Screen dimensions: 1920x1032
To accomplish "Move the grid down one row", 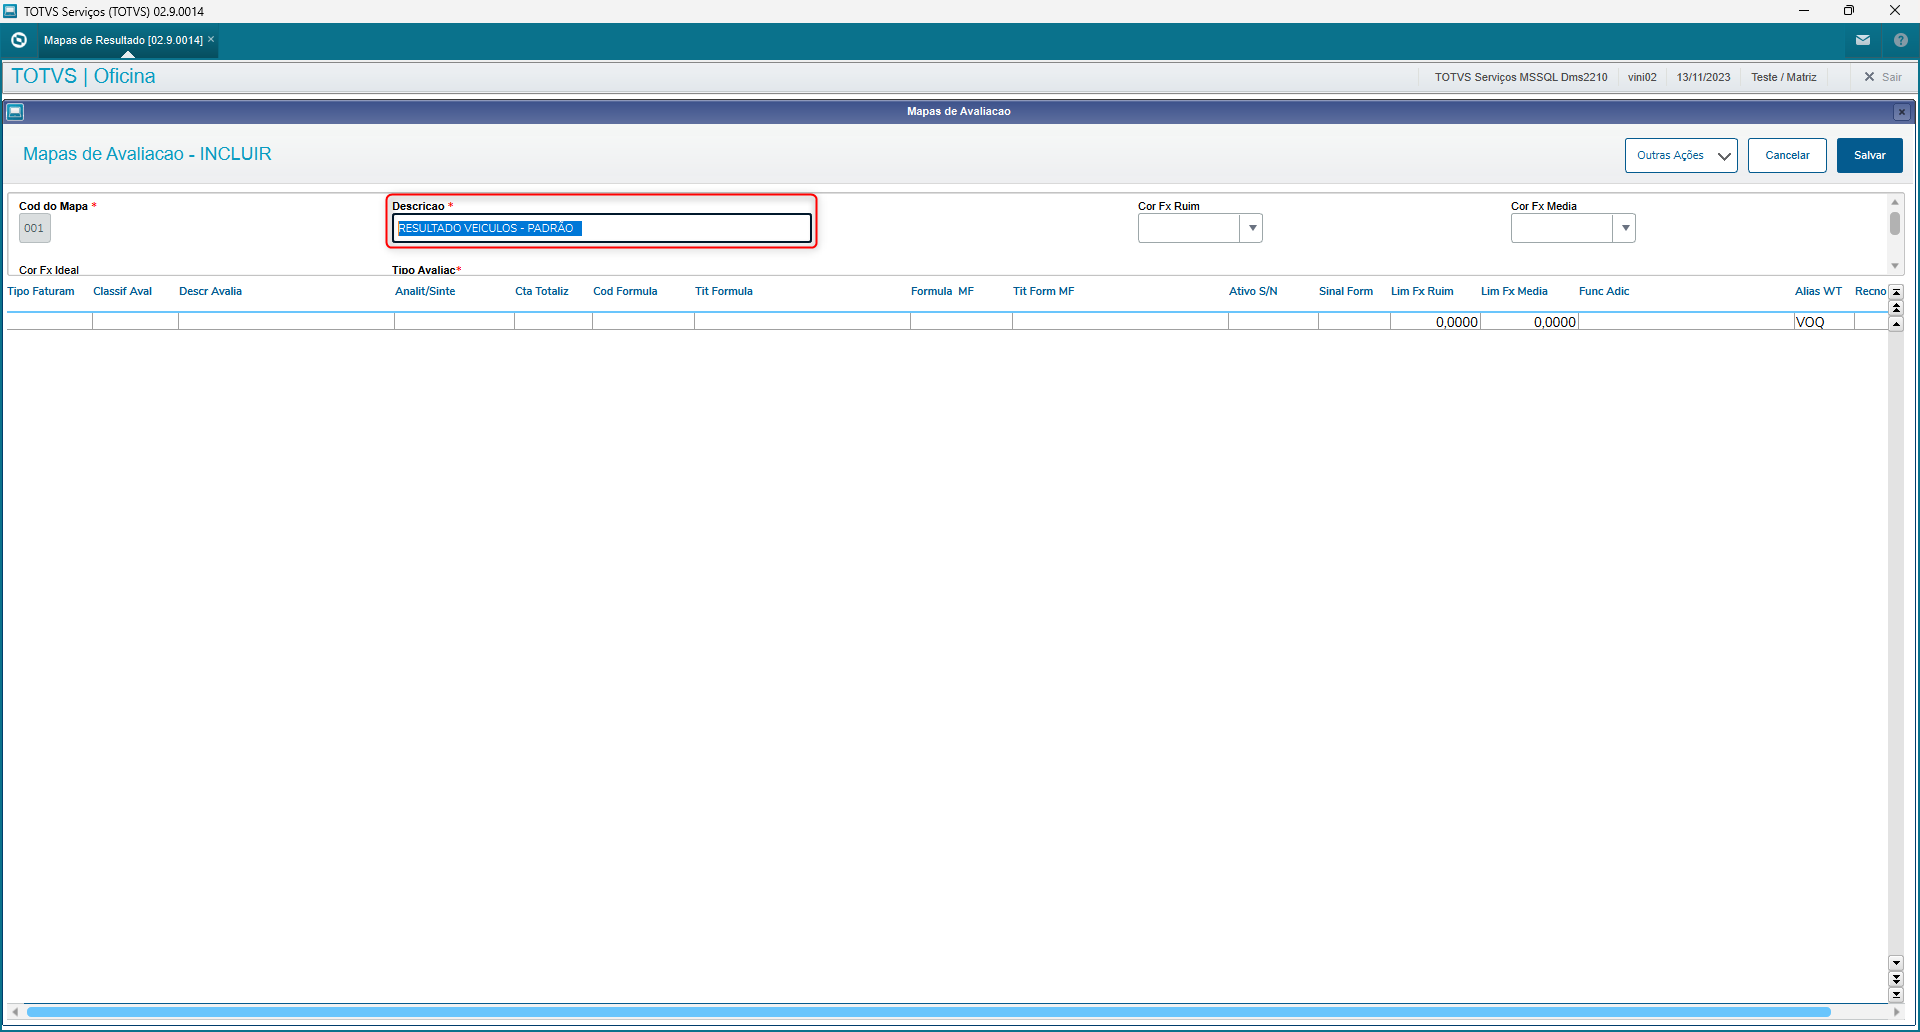I will pyautogui.click(x=1896, y=963).
